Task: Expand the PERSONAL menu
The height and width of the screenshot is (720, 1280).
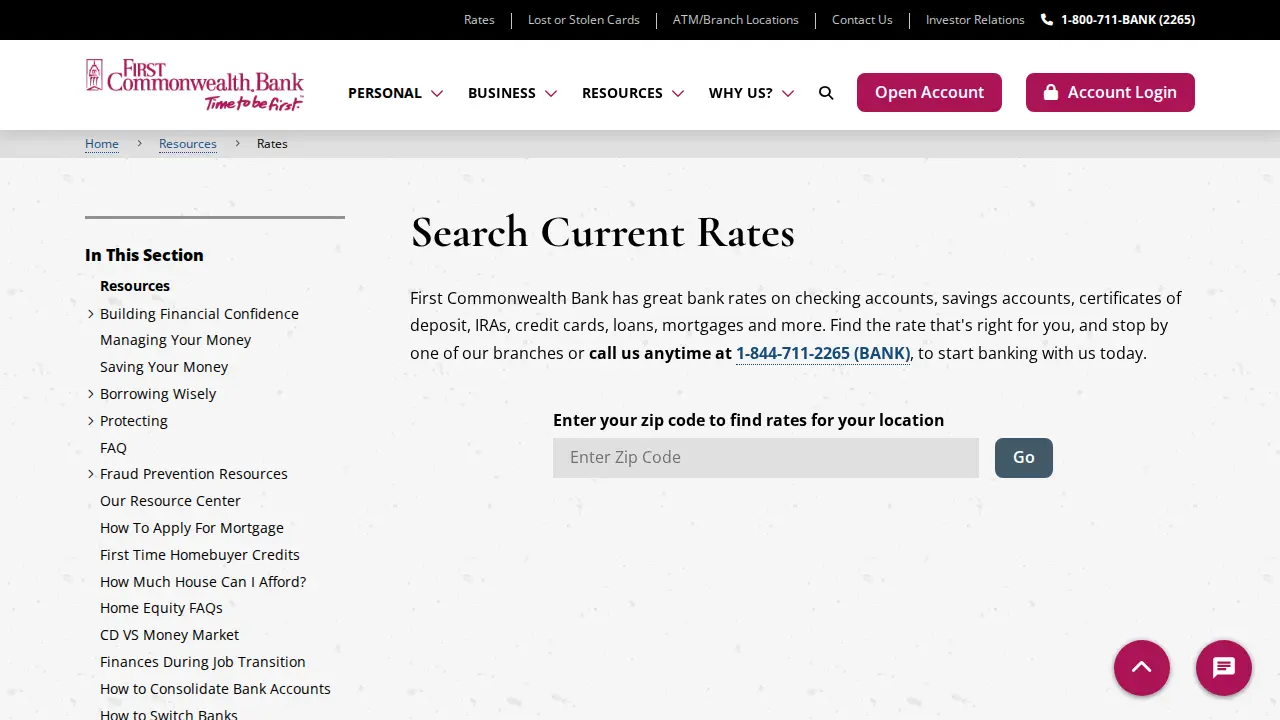Action: (x=395, y=93)
